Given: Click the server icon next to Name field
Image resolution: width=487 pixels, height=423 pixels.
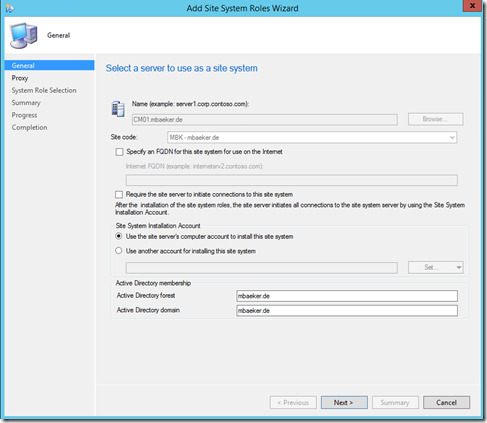Looking at the screenshot, I should (x=118, y=109).
